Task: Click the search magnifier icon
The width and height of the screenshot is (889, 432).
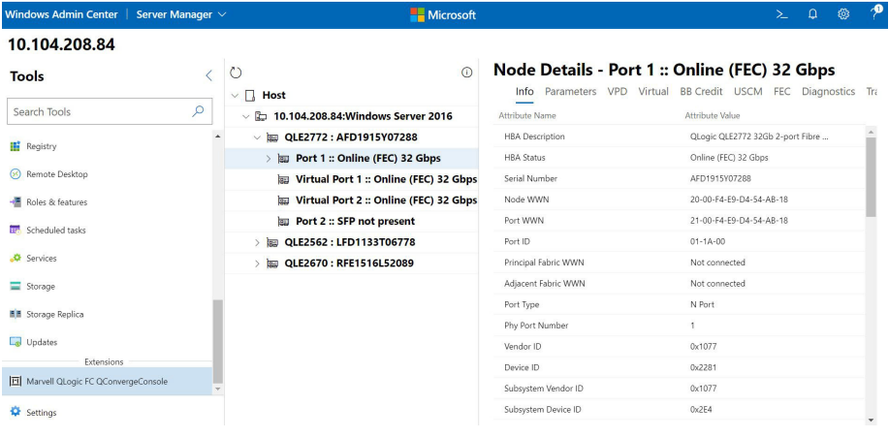Action: pyautogui.click(x=198, y=111)
